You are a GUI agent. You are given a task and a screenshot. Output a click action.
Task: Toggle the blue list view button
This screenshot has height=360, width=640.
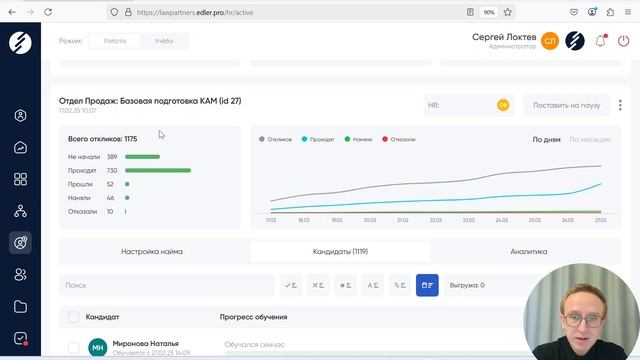pyautogui.click(x=427, y=285)
